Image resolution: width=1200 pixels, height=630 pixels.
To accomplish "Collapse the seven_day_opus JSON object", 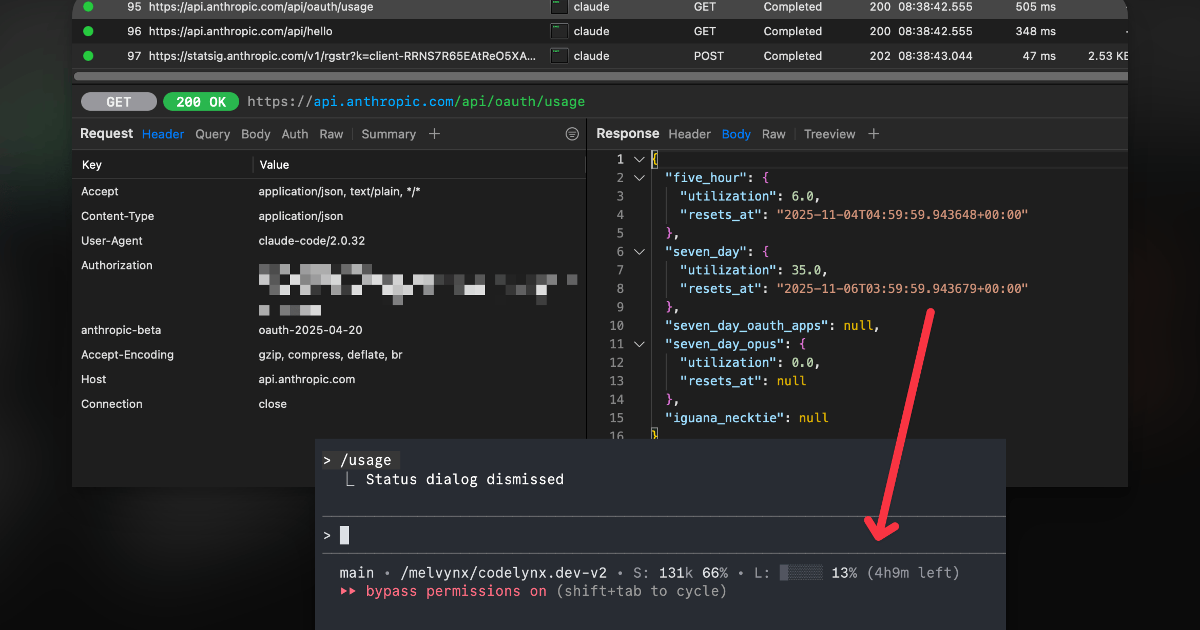I will [640, 343].
